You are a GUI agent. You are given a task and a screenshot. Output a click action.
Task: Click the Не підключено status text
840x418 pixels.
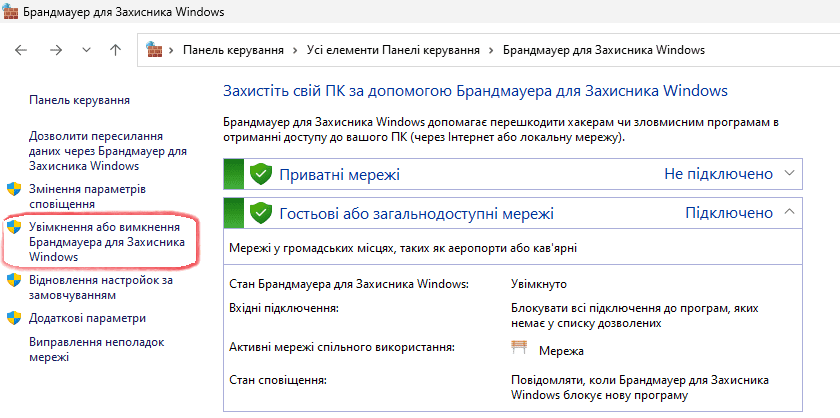click(718, 174)
